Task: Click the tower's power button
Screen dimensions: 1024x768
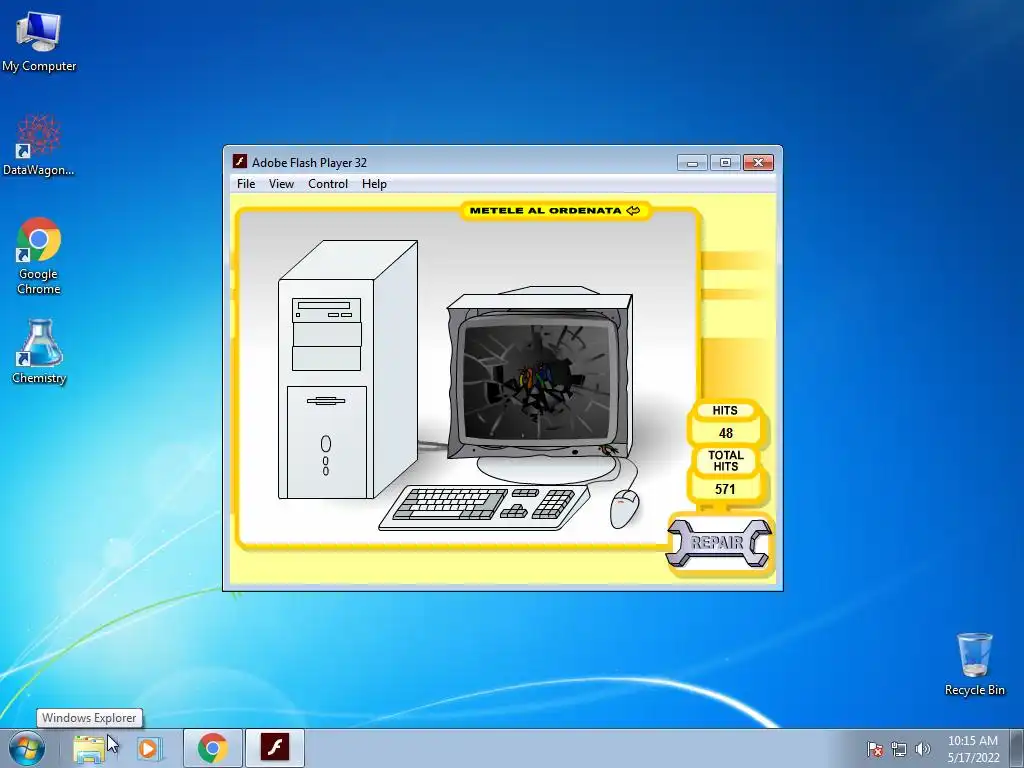Action: (326, 444)
